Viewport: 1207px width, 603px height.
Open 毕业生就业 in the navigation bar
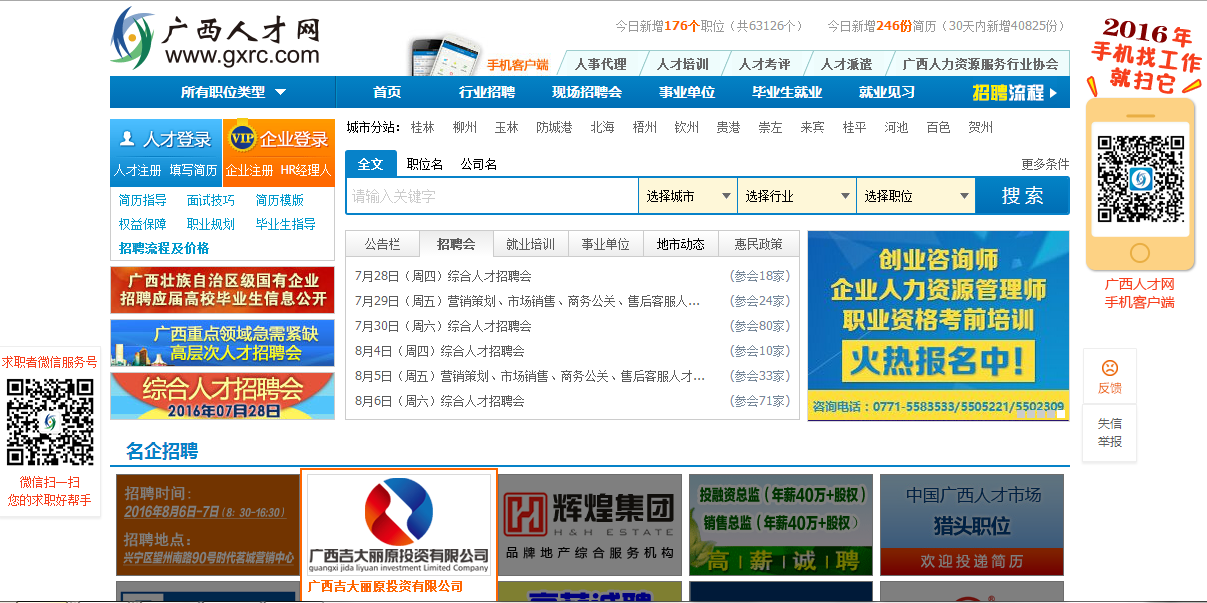pos(787,92)
